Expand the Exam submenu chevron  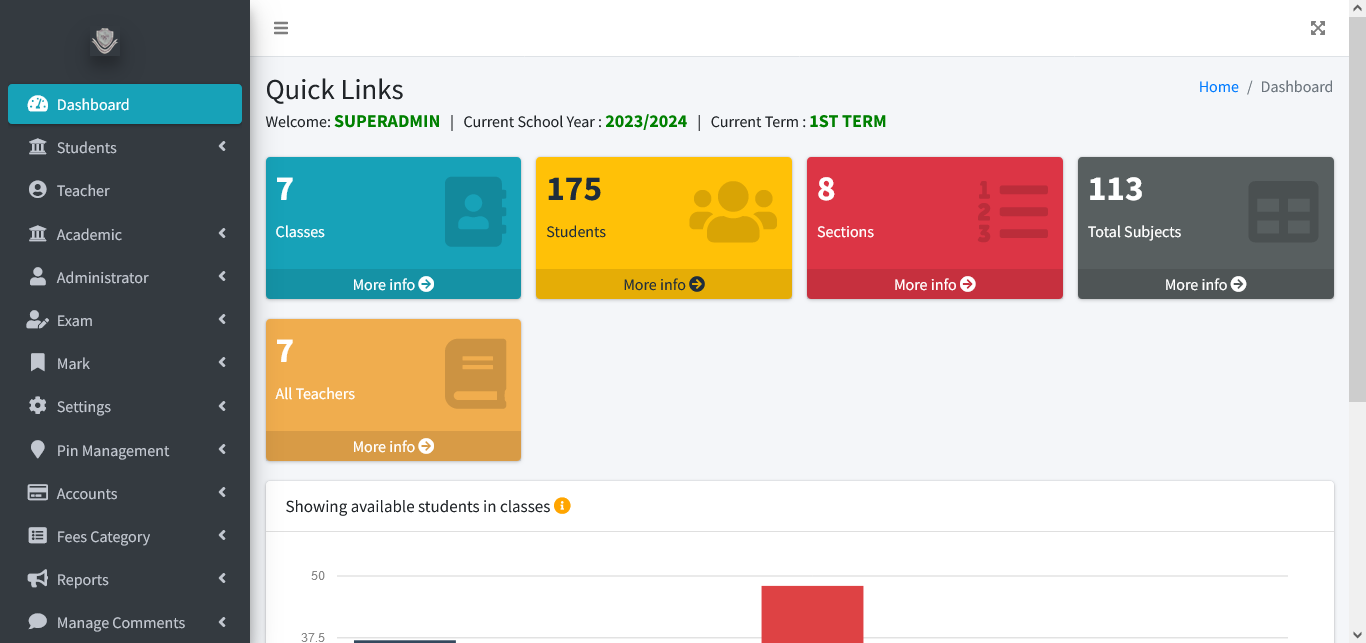tap(222, 320)
